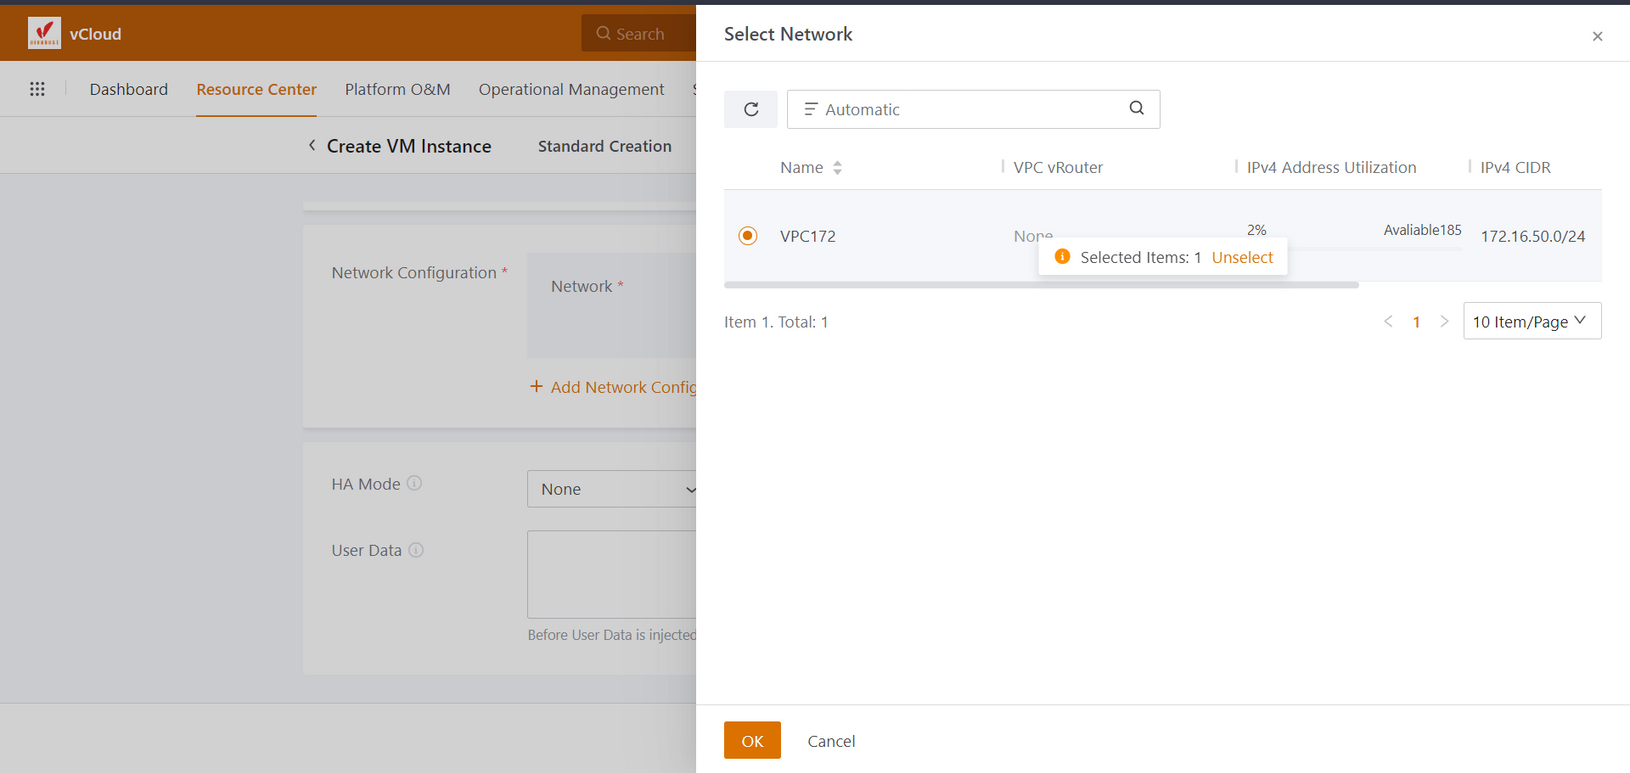Click the HA Mode info icon

(415, 483)
